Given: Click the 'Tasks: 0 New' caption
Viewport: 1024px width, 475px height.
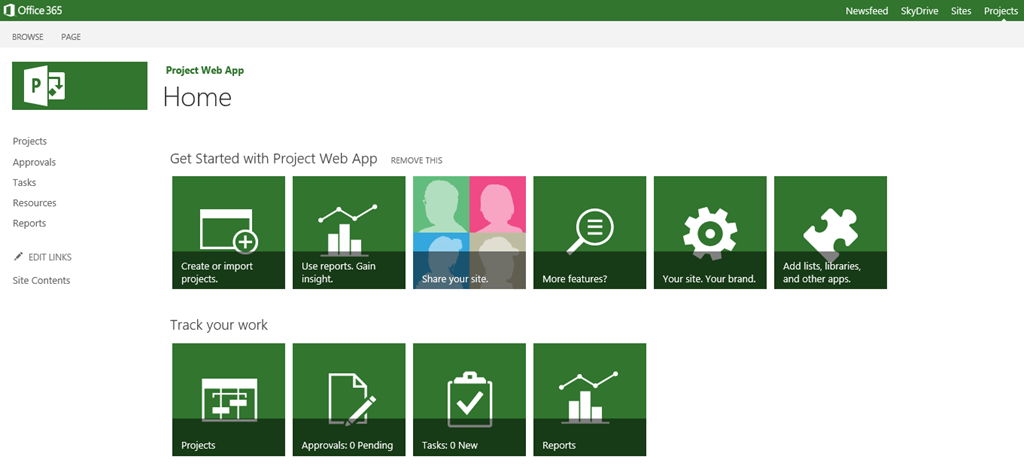Looking at the screenshot, I should coord(450,446).
